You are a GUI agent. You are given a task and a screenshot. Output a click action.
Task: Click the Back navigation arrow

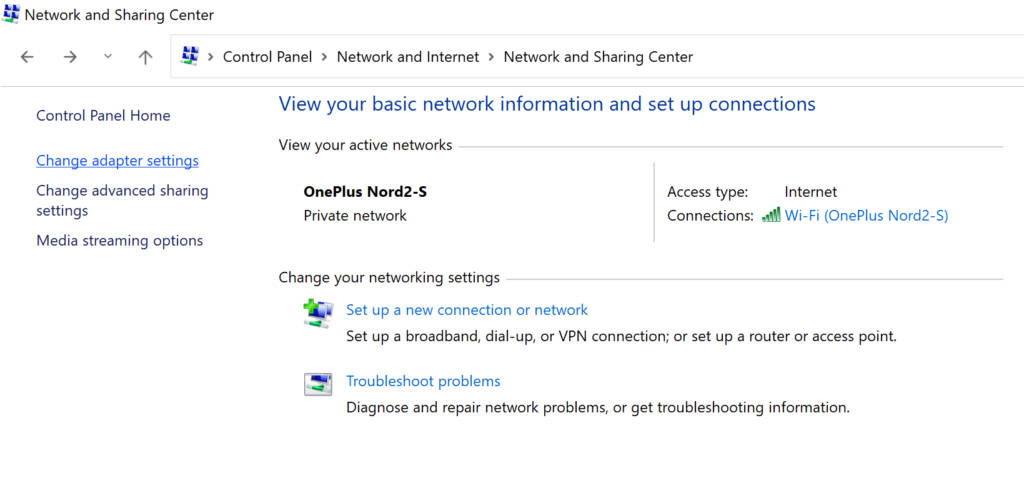[27, 57]
